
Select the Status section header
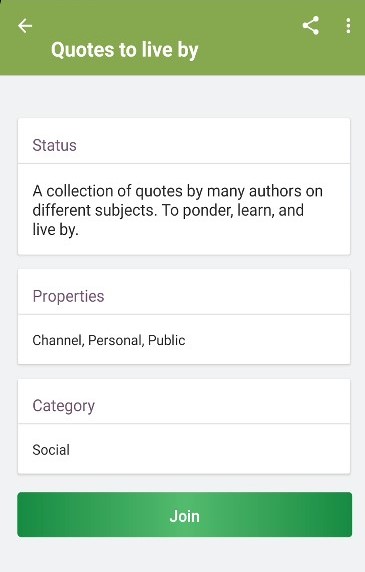pyautogui.click(x=54, y=145)
